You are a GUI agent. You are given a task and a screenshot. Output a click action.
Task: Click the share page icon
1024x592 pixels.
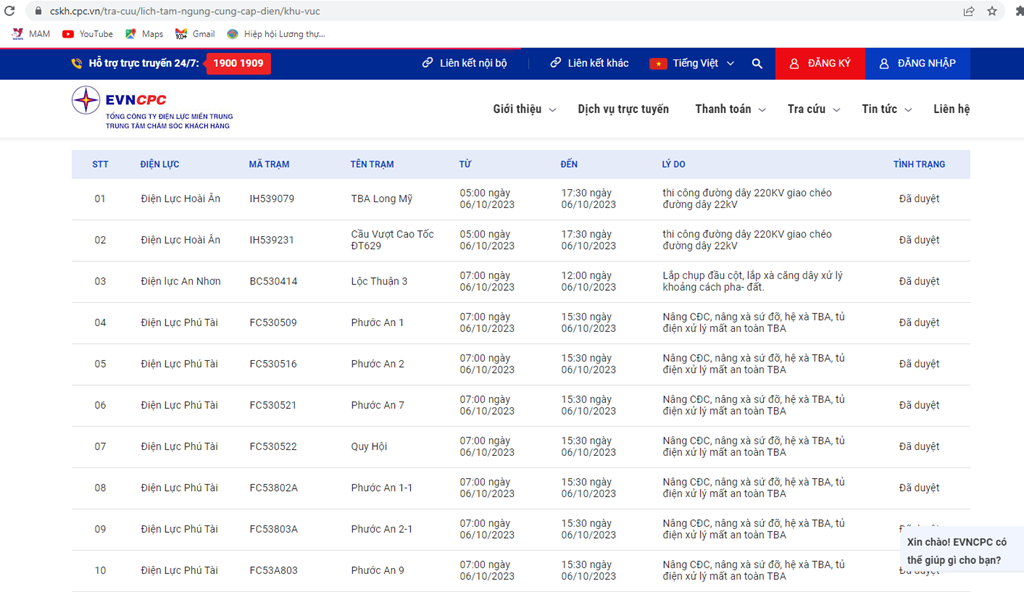point(969,10)
